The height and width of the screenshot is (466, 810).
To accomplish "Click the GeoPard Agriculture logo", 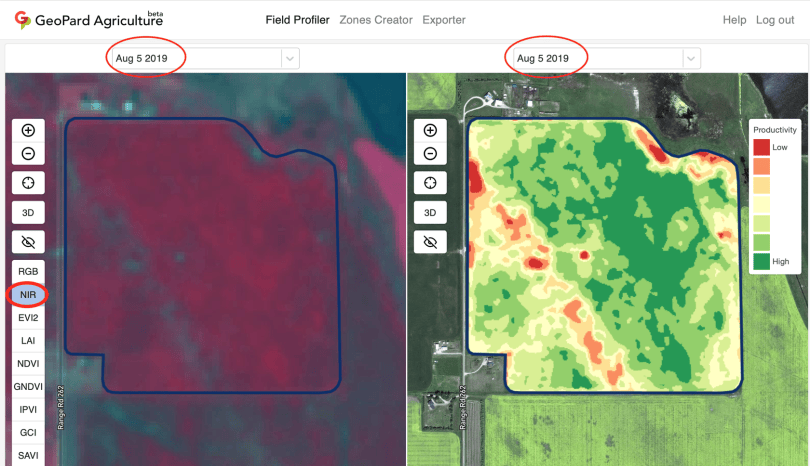I will (x=88, y=20).
